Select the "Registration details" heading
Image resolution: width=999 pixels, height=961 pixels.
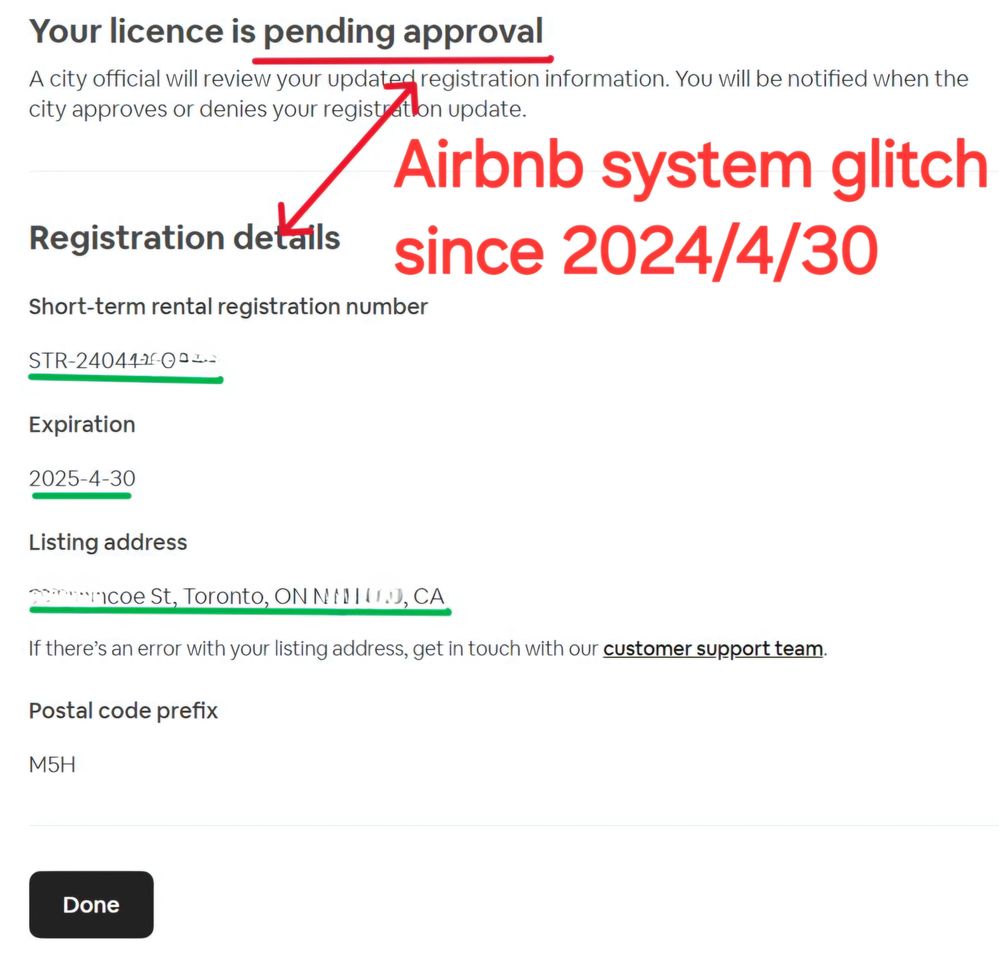coord(184,238)
